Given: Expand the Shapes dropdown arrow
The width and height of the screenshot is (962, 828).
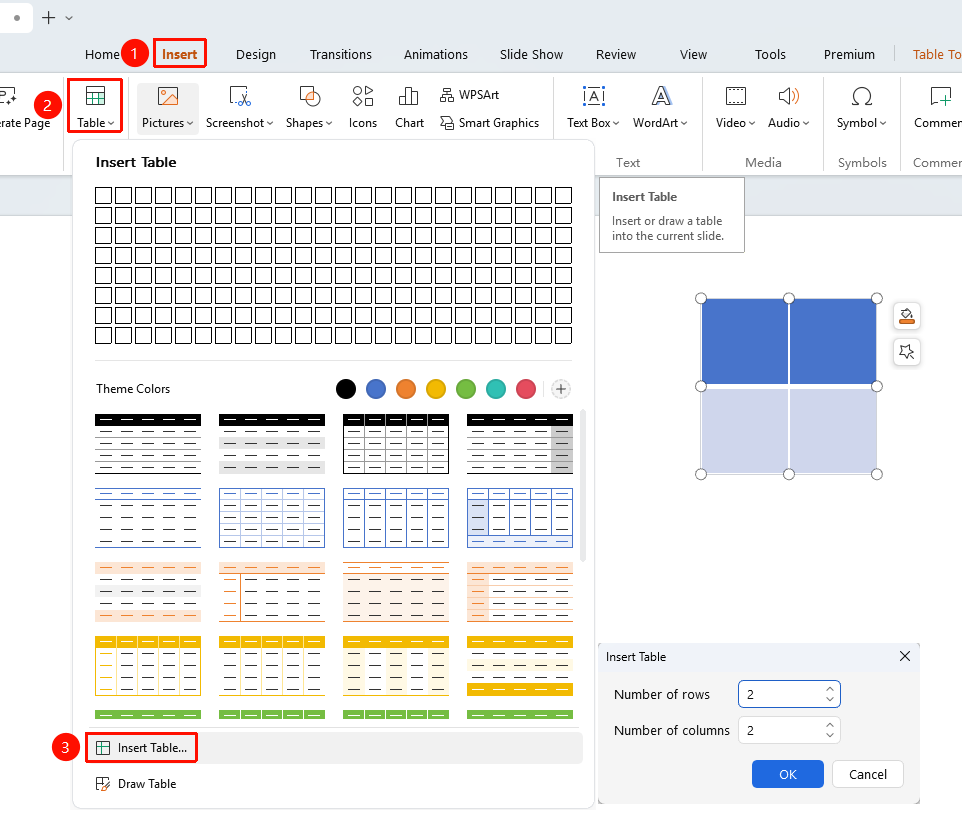Looking at the screenshot, I should coord(329,123).
